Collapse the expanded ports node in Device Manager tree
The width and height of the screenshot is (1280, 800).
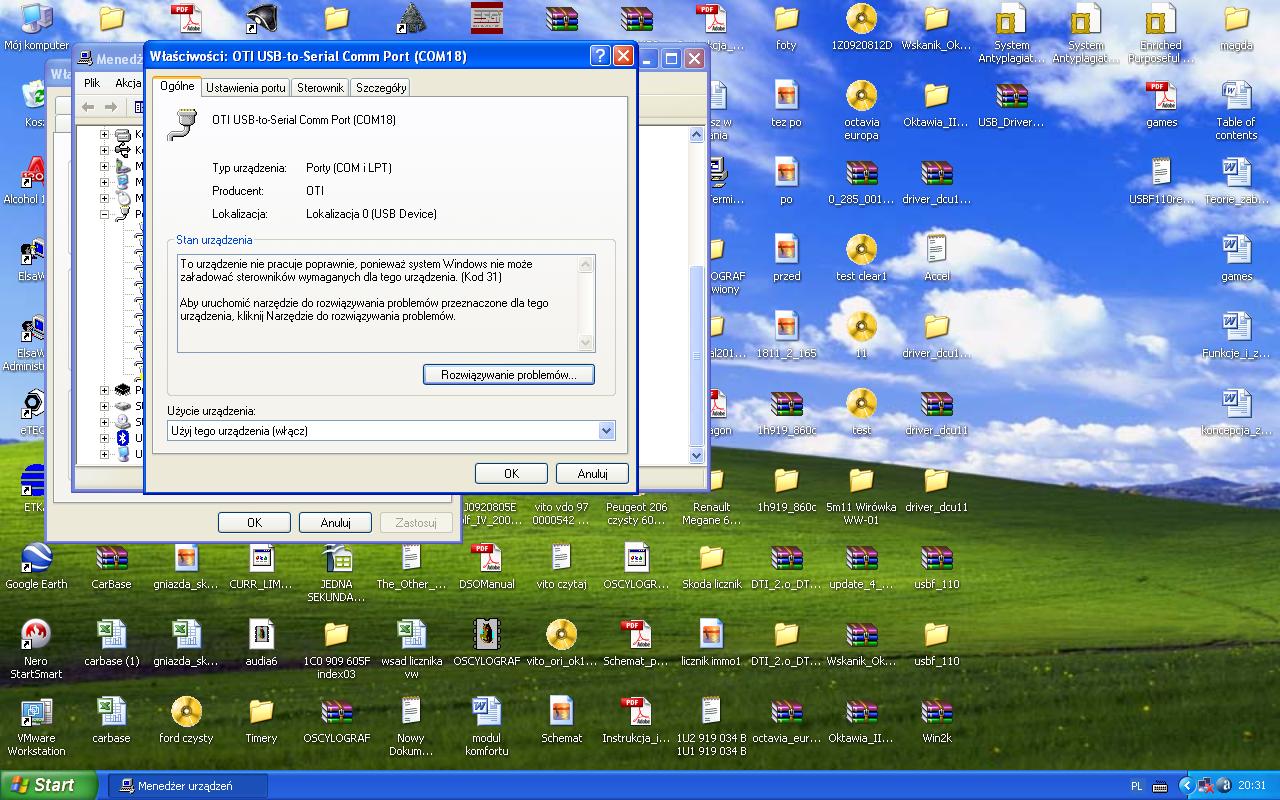104,214
